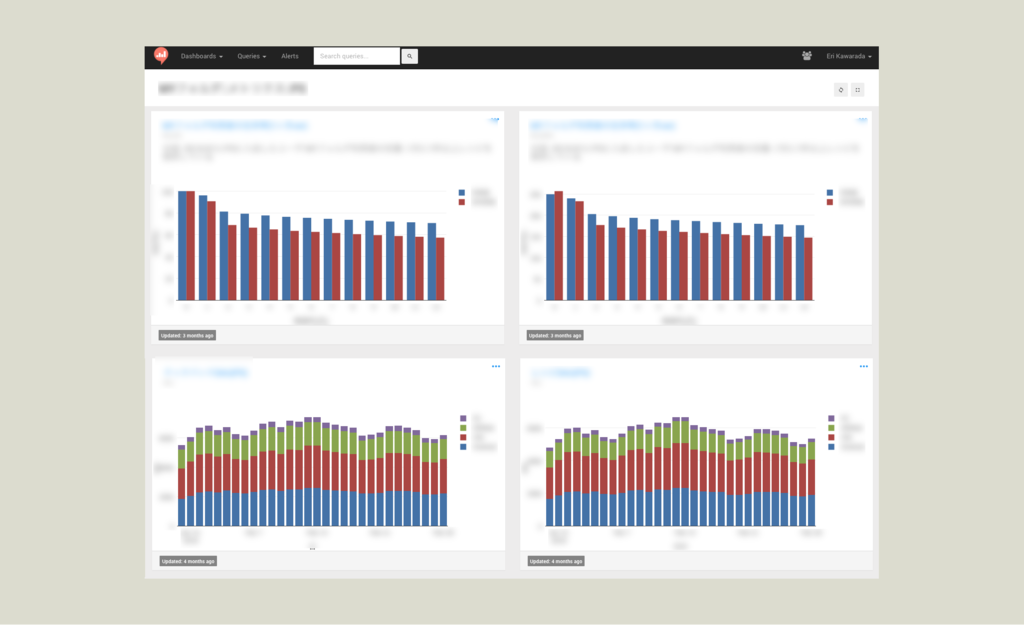Open the top-right widget's query title link

point(603,125)
